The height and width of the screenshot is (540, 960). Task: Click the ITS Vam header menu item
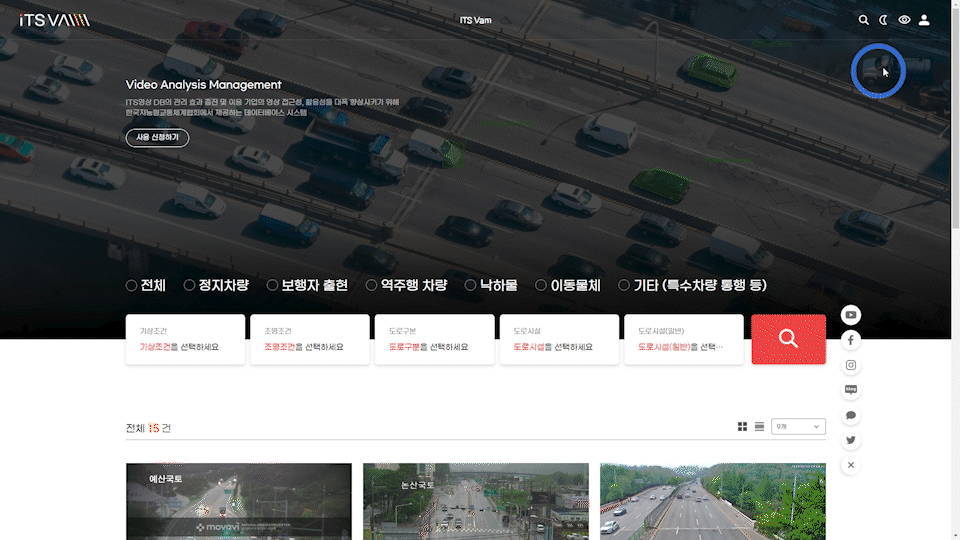click(476, 20)
